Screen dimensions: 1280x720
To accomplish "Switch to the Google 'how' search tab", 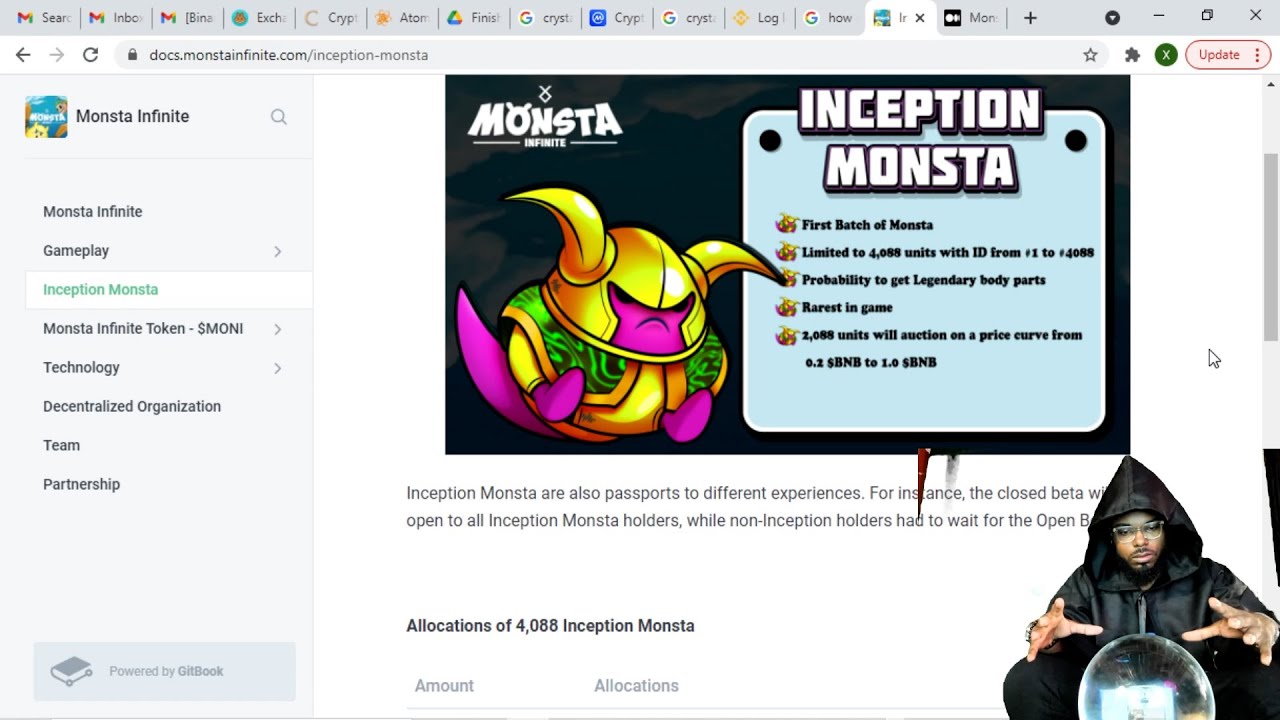I will point(830,18).
